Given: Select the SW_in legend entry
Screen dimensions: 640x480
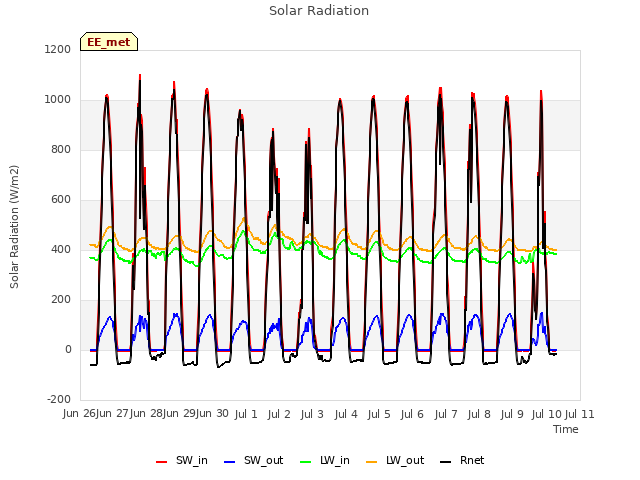Looking at the screenshot, I should 182,461.
